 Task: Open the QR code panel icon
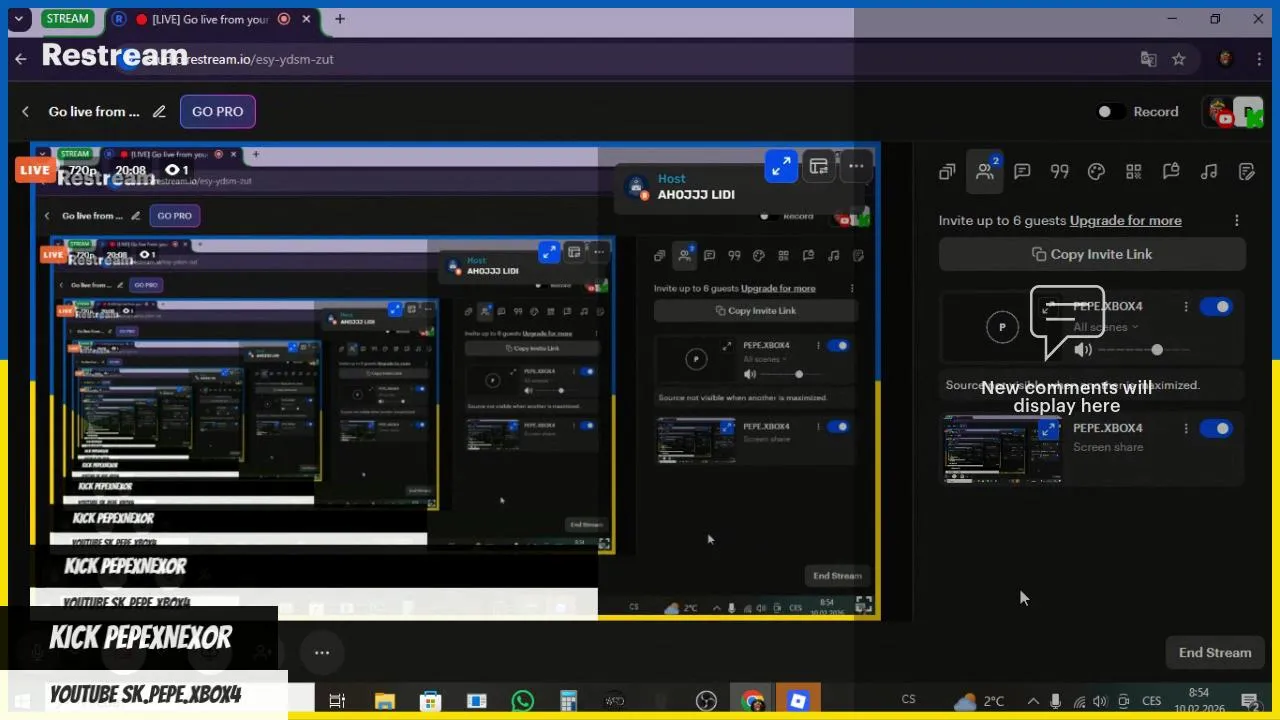pyautogui.click(x=1134, y=172)
